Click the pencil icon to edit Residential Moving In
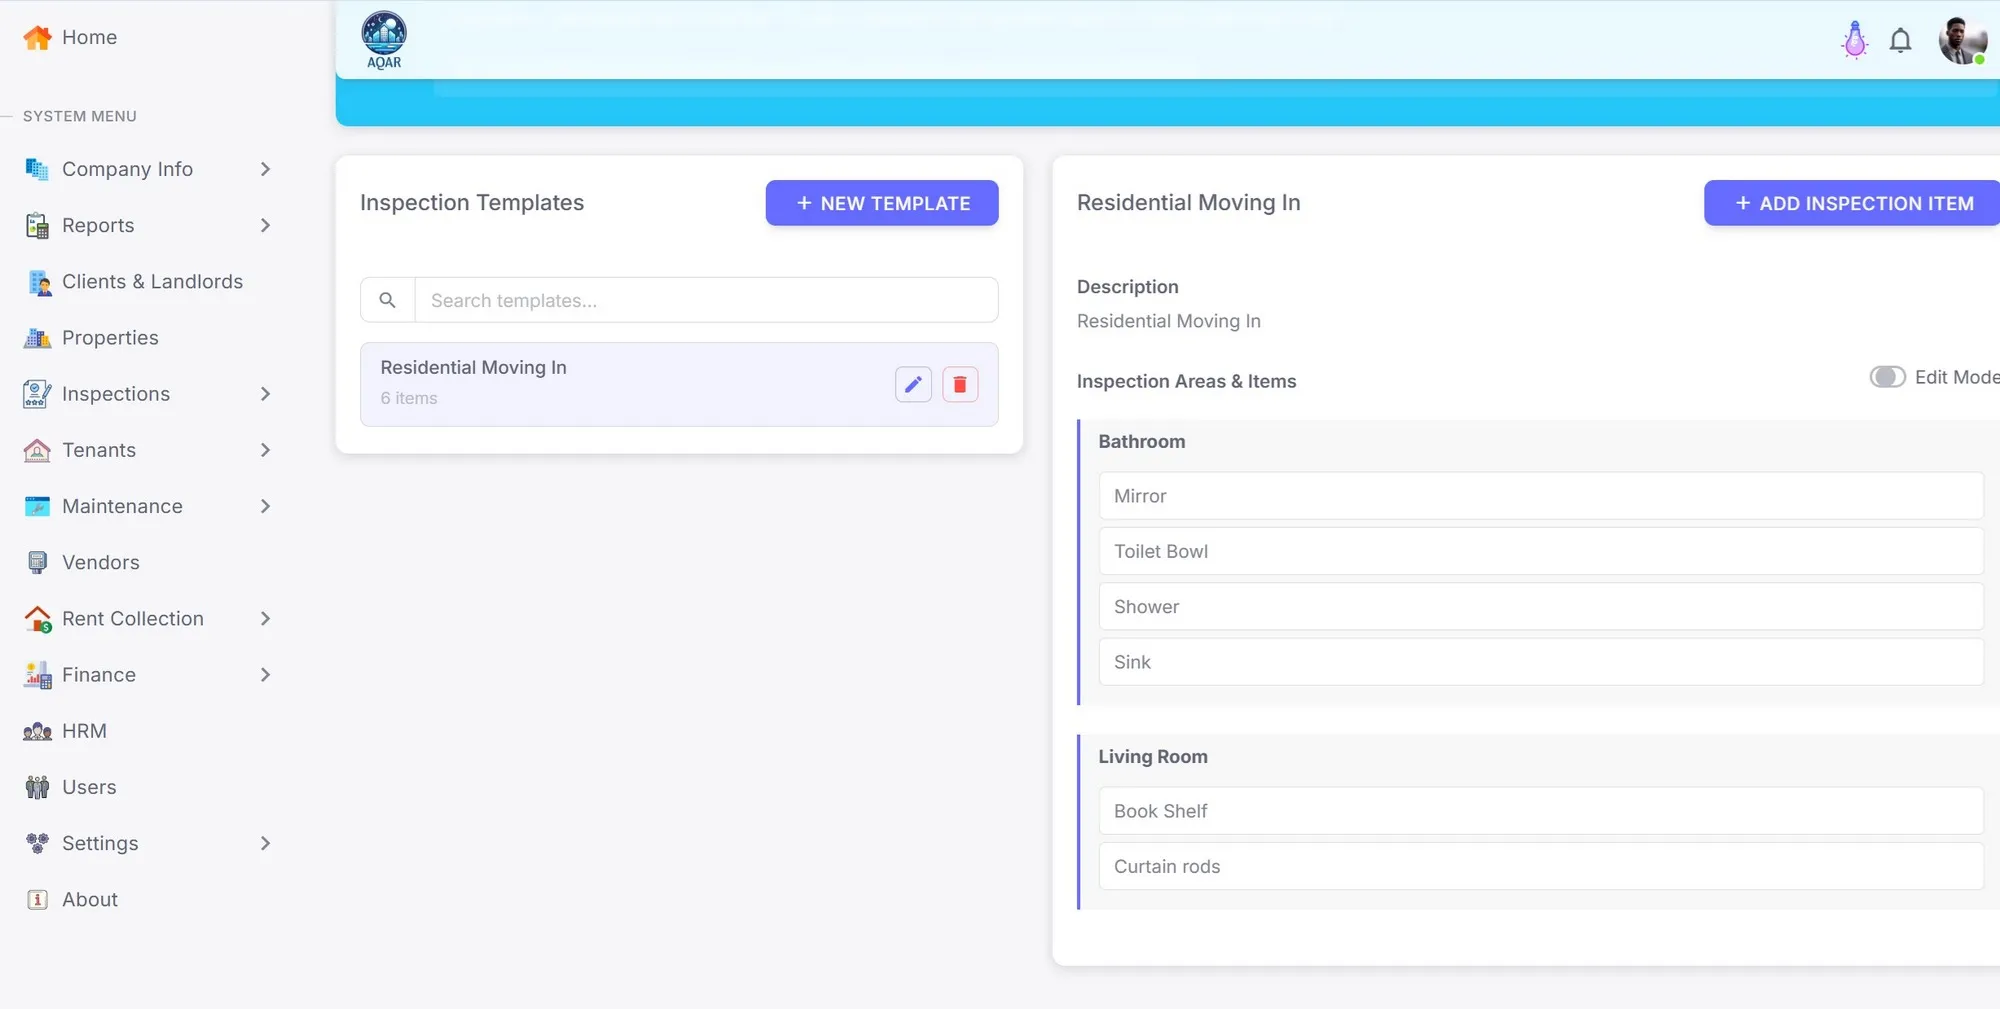Viewport: 2000px width, 1009px height. (912, 384)
